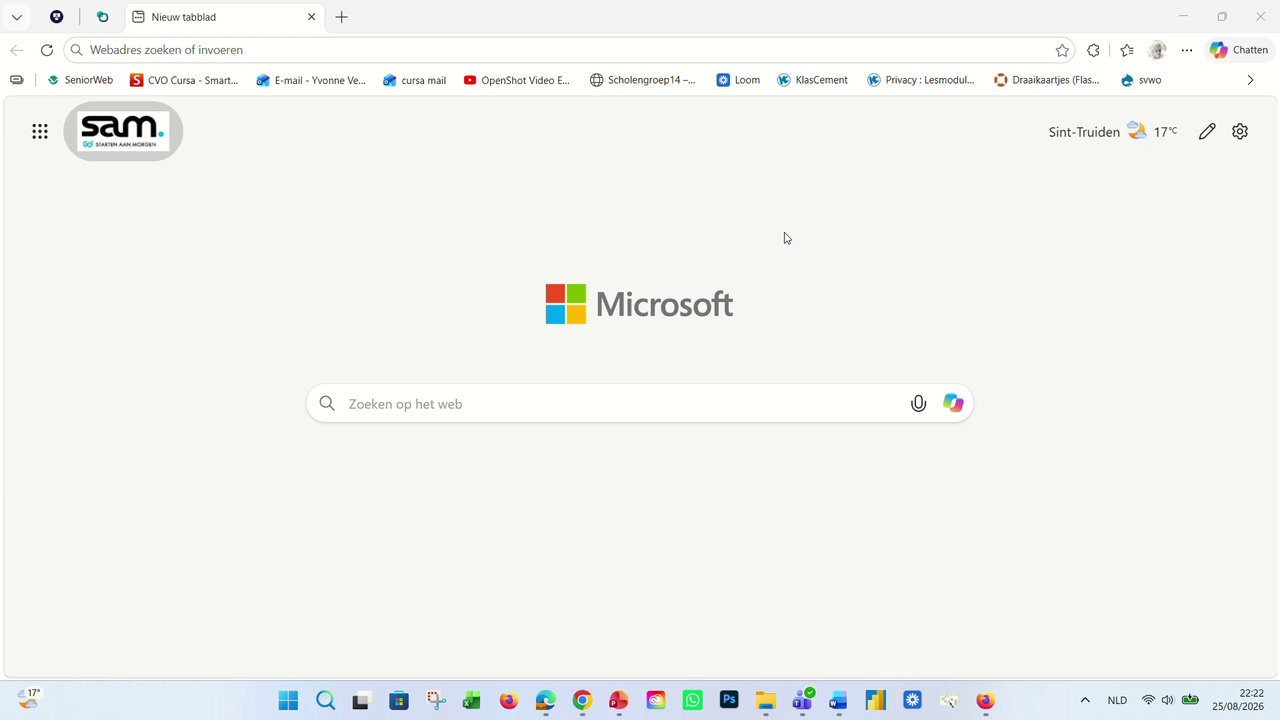Expand the favorites bar overflow chevron
This screenshot has height=720, width=1280.
pyautogui.click(x=1250, y=80)
